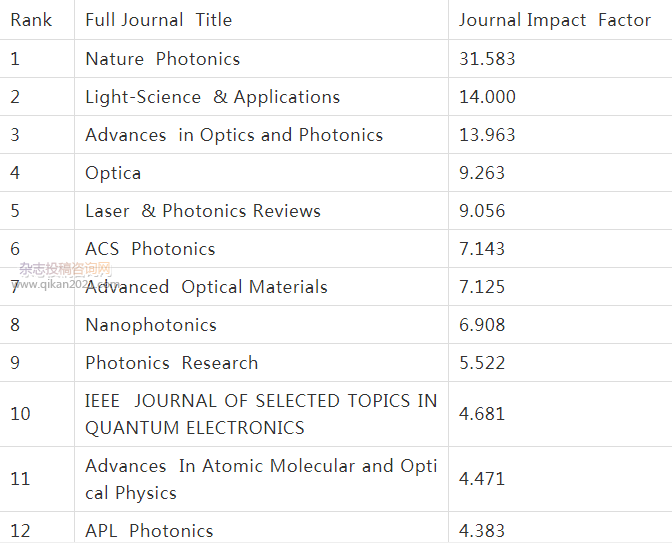Screen dimensions: 672x548
Task: Click Advances In Atomic Molecular title
Action: (261, 479)
